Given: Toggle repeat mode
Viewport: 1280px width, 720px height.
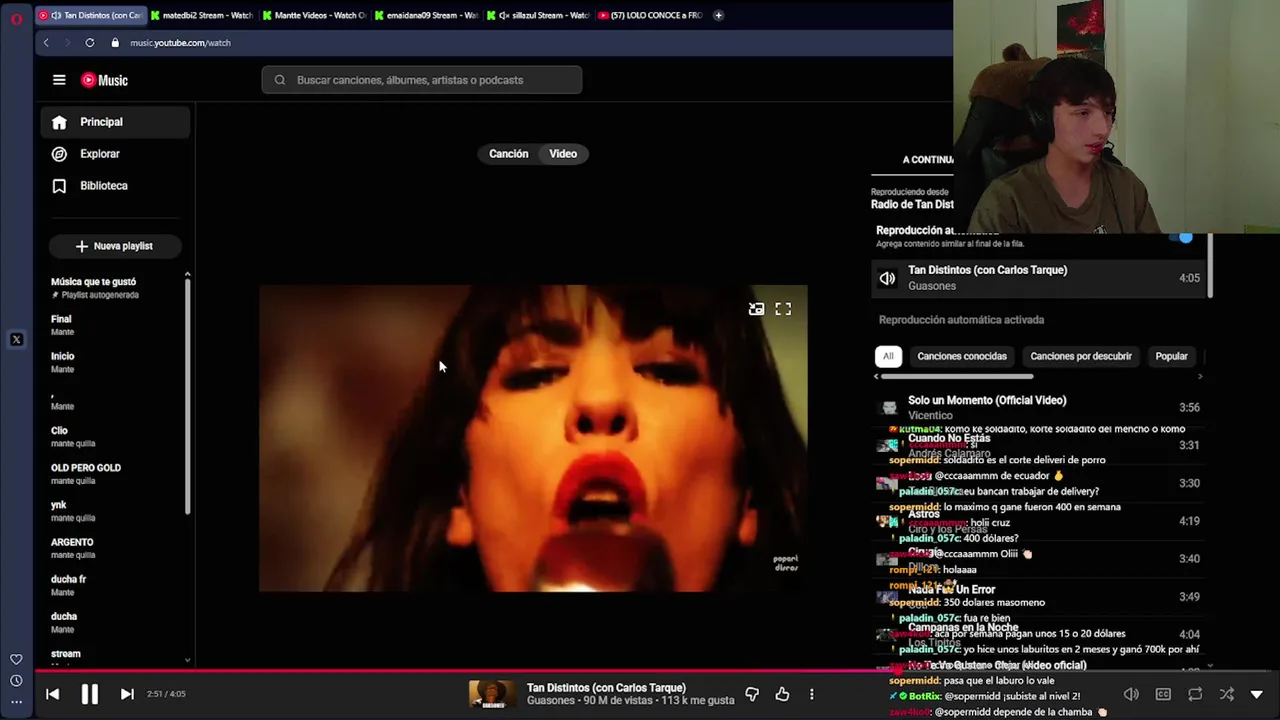Looking at the screenshot, I should click(x=1195, y=694).
